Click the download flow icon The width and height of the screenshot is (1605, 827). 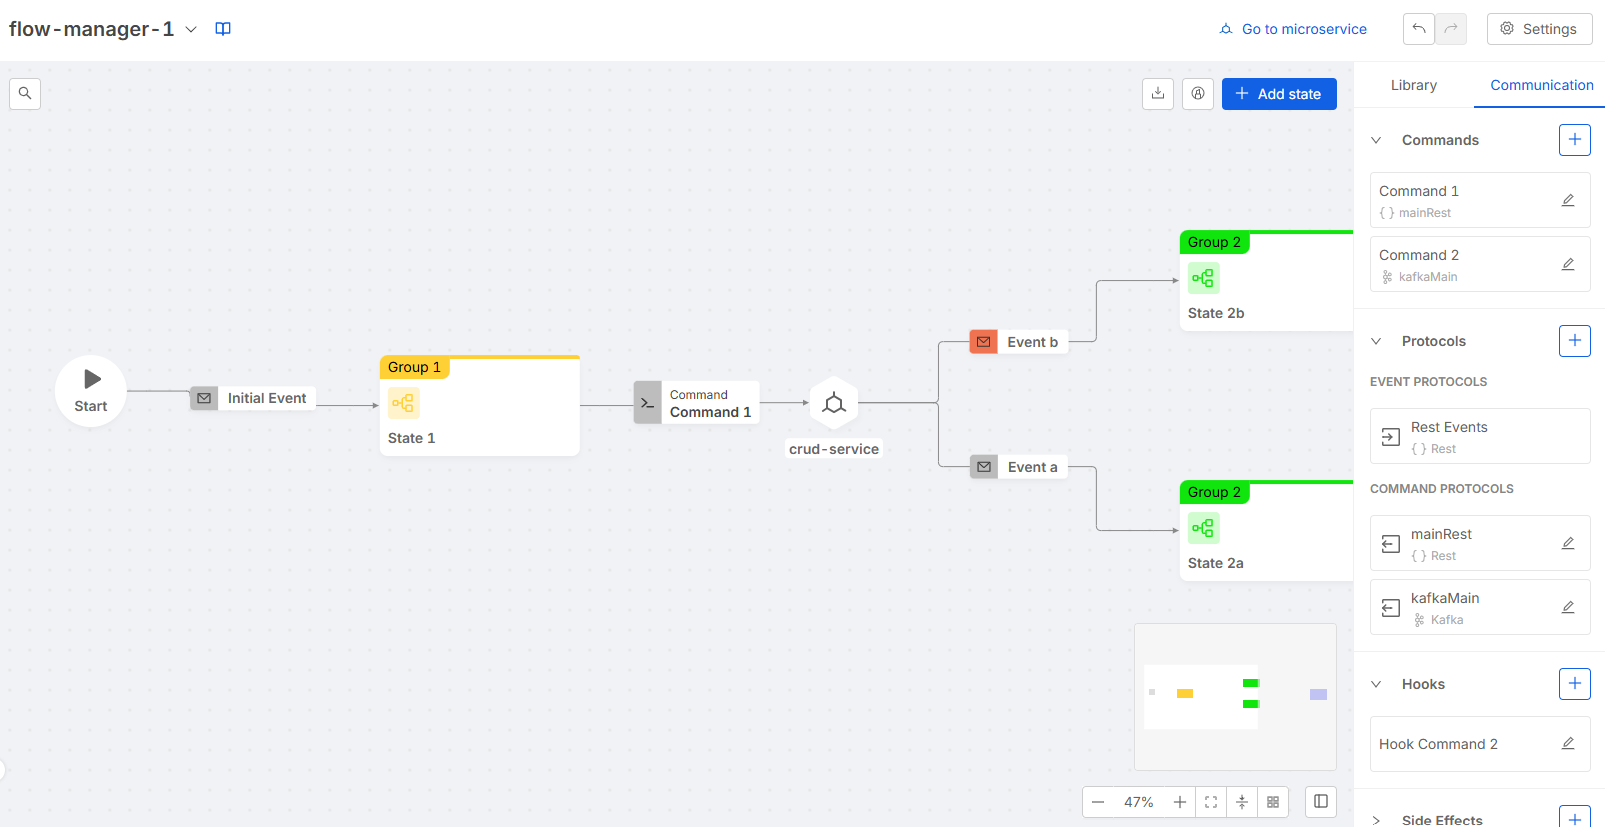click(1158, 94)
